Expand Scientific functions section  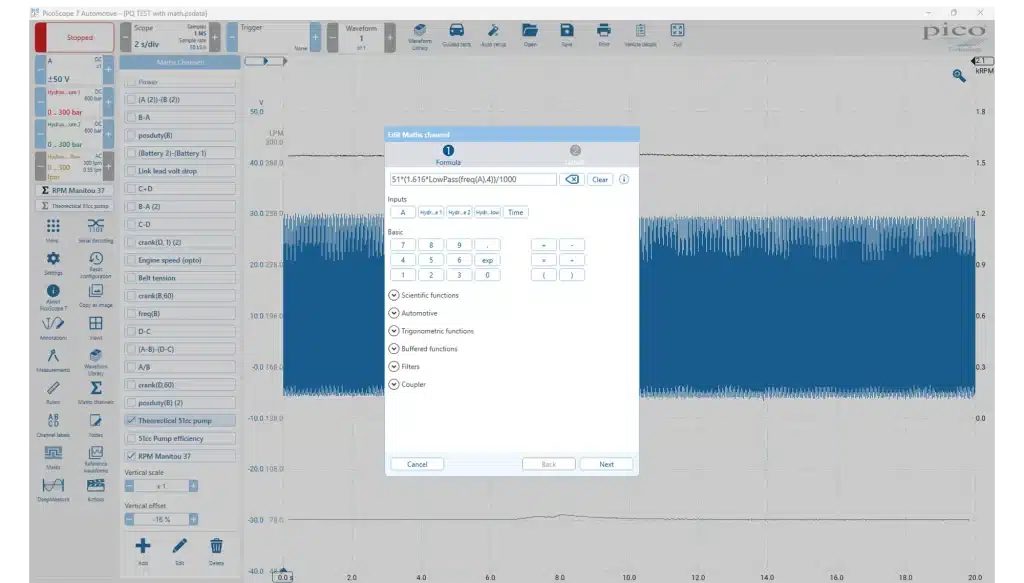pyautogui.click(x=394, y=295)
